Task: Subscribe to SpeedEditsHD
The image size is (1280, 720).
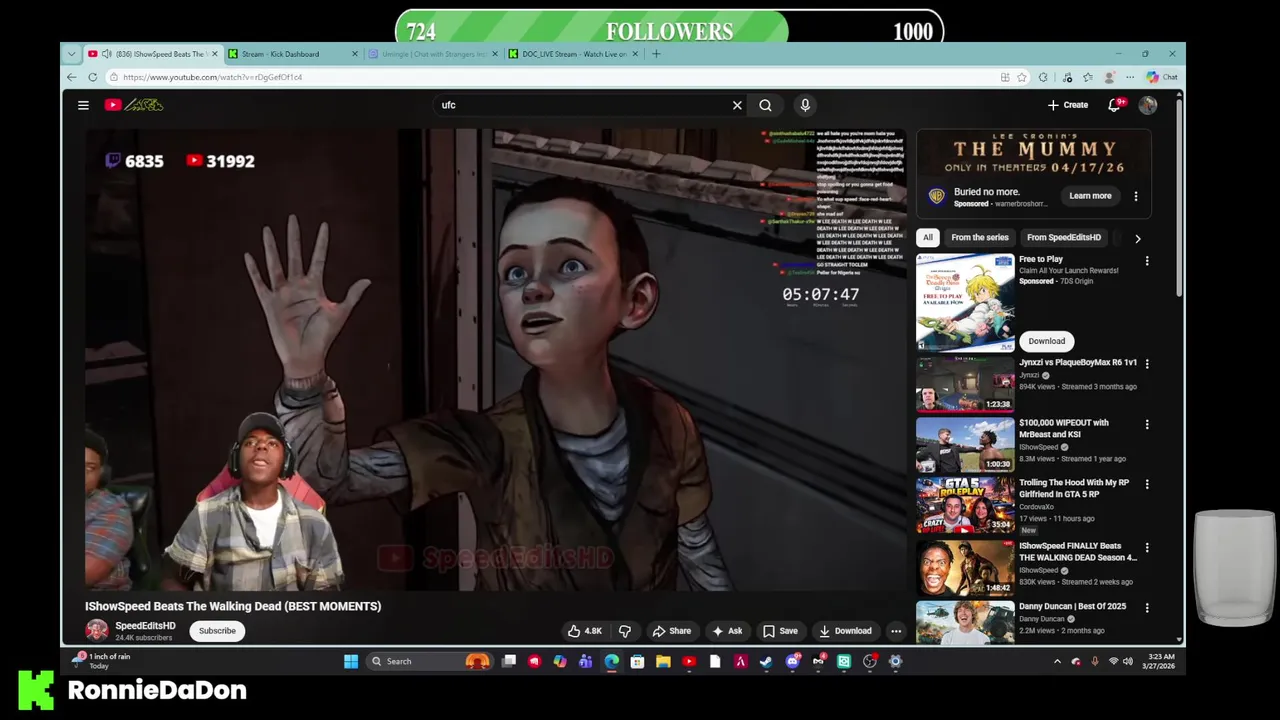Action: point(217,631)
